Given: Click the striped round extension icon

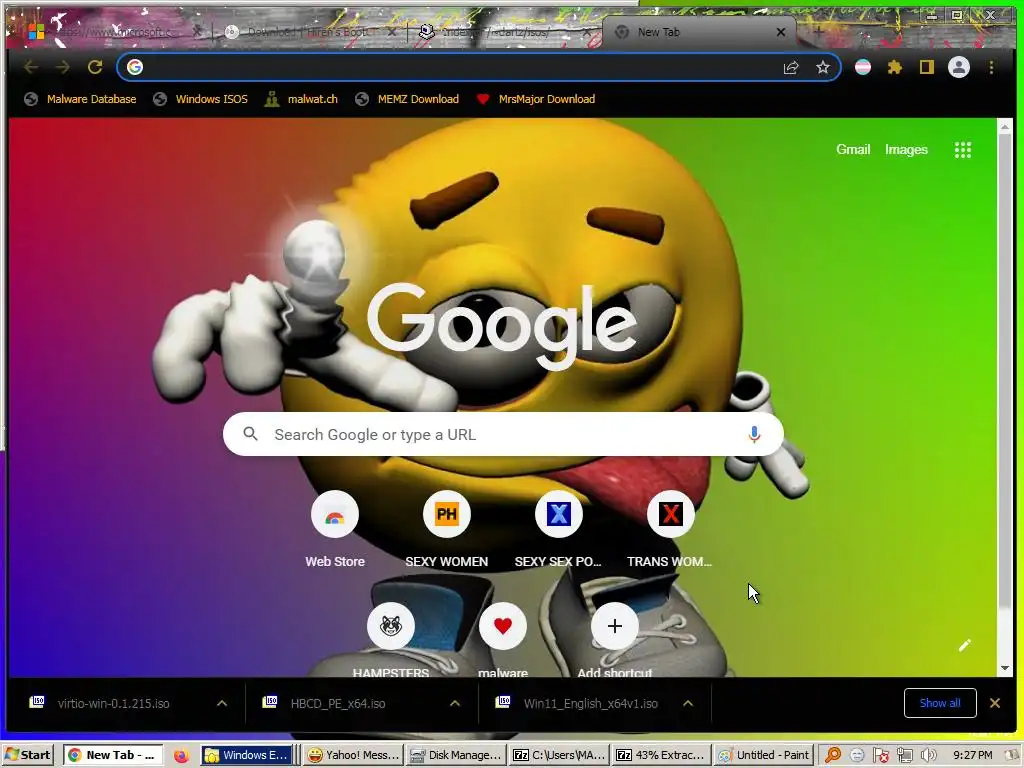Looking at the screenshot, I should [863, 67].
